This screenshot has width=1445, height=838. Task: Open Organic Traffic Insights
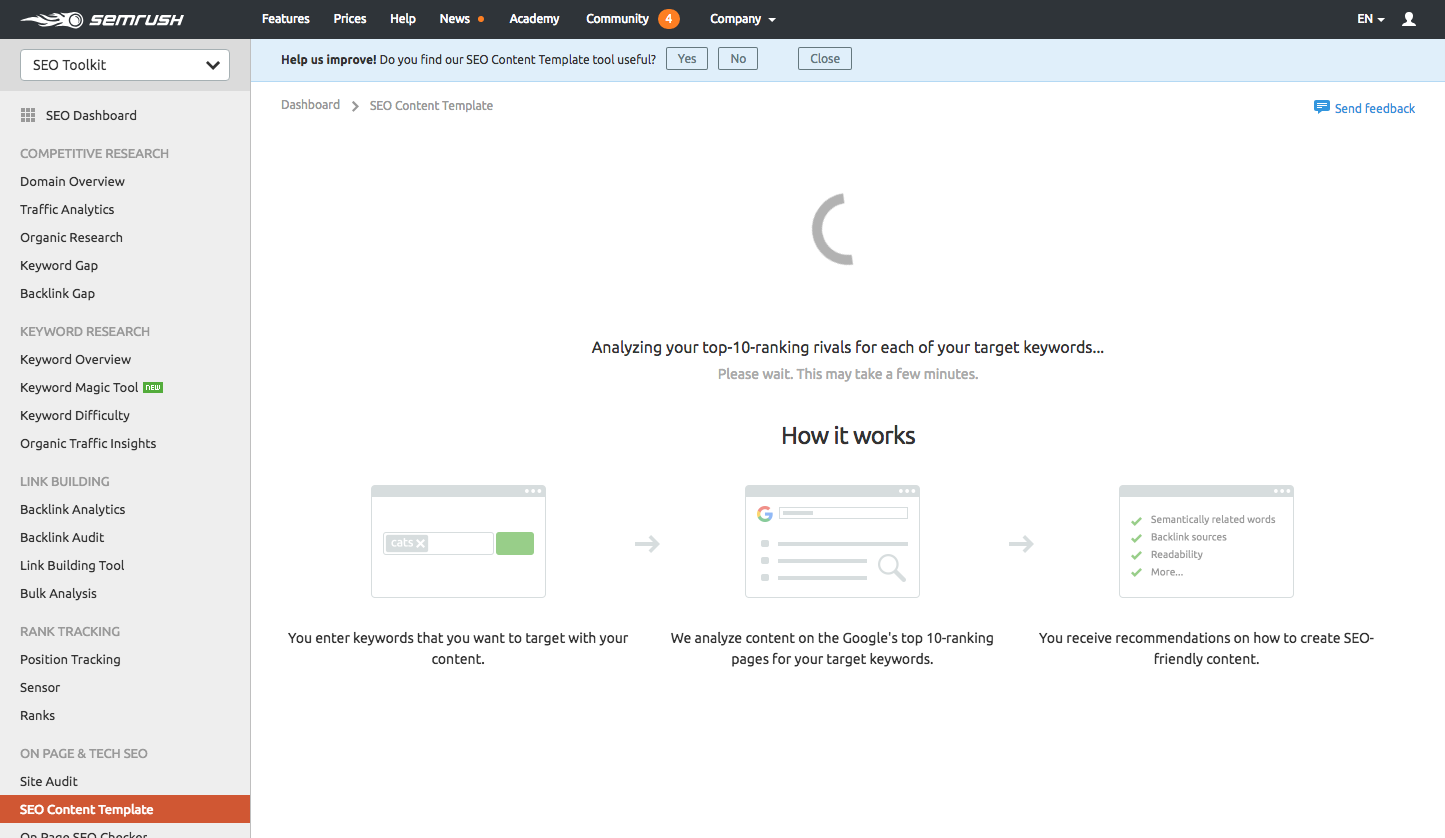coord(88,443)
